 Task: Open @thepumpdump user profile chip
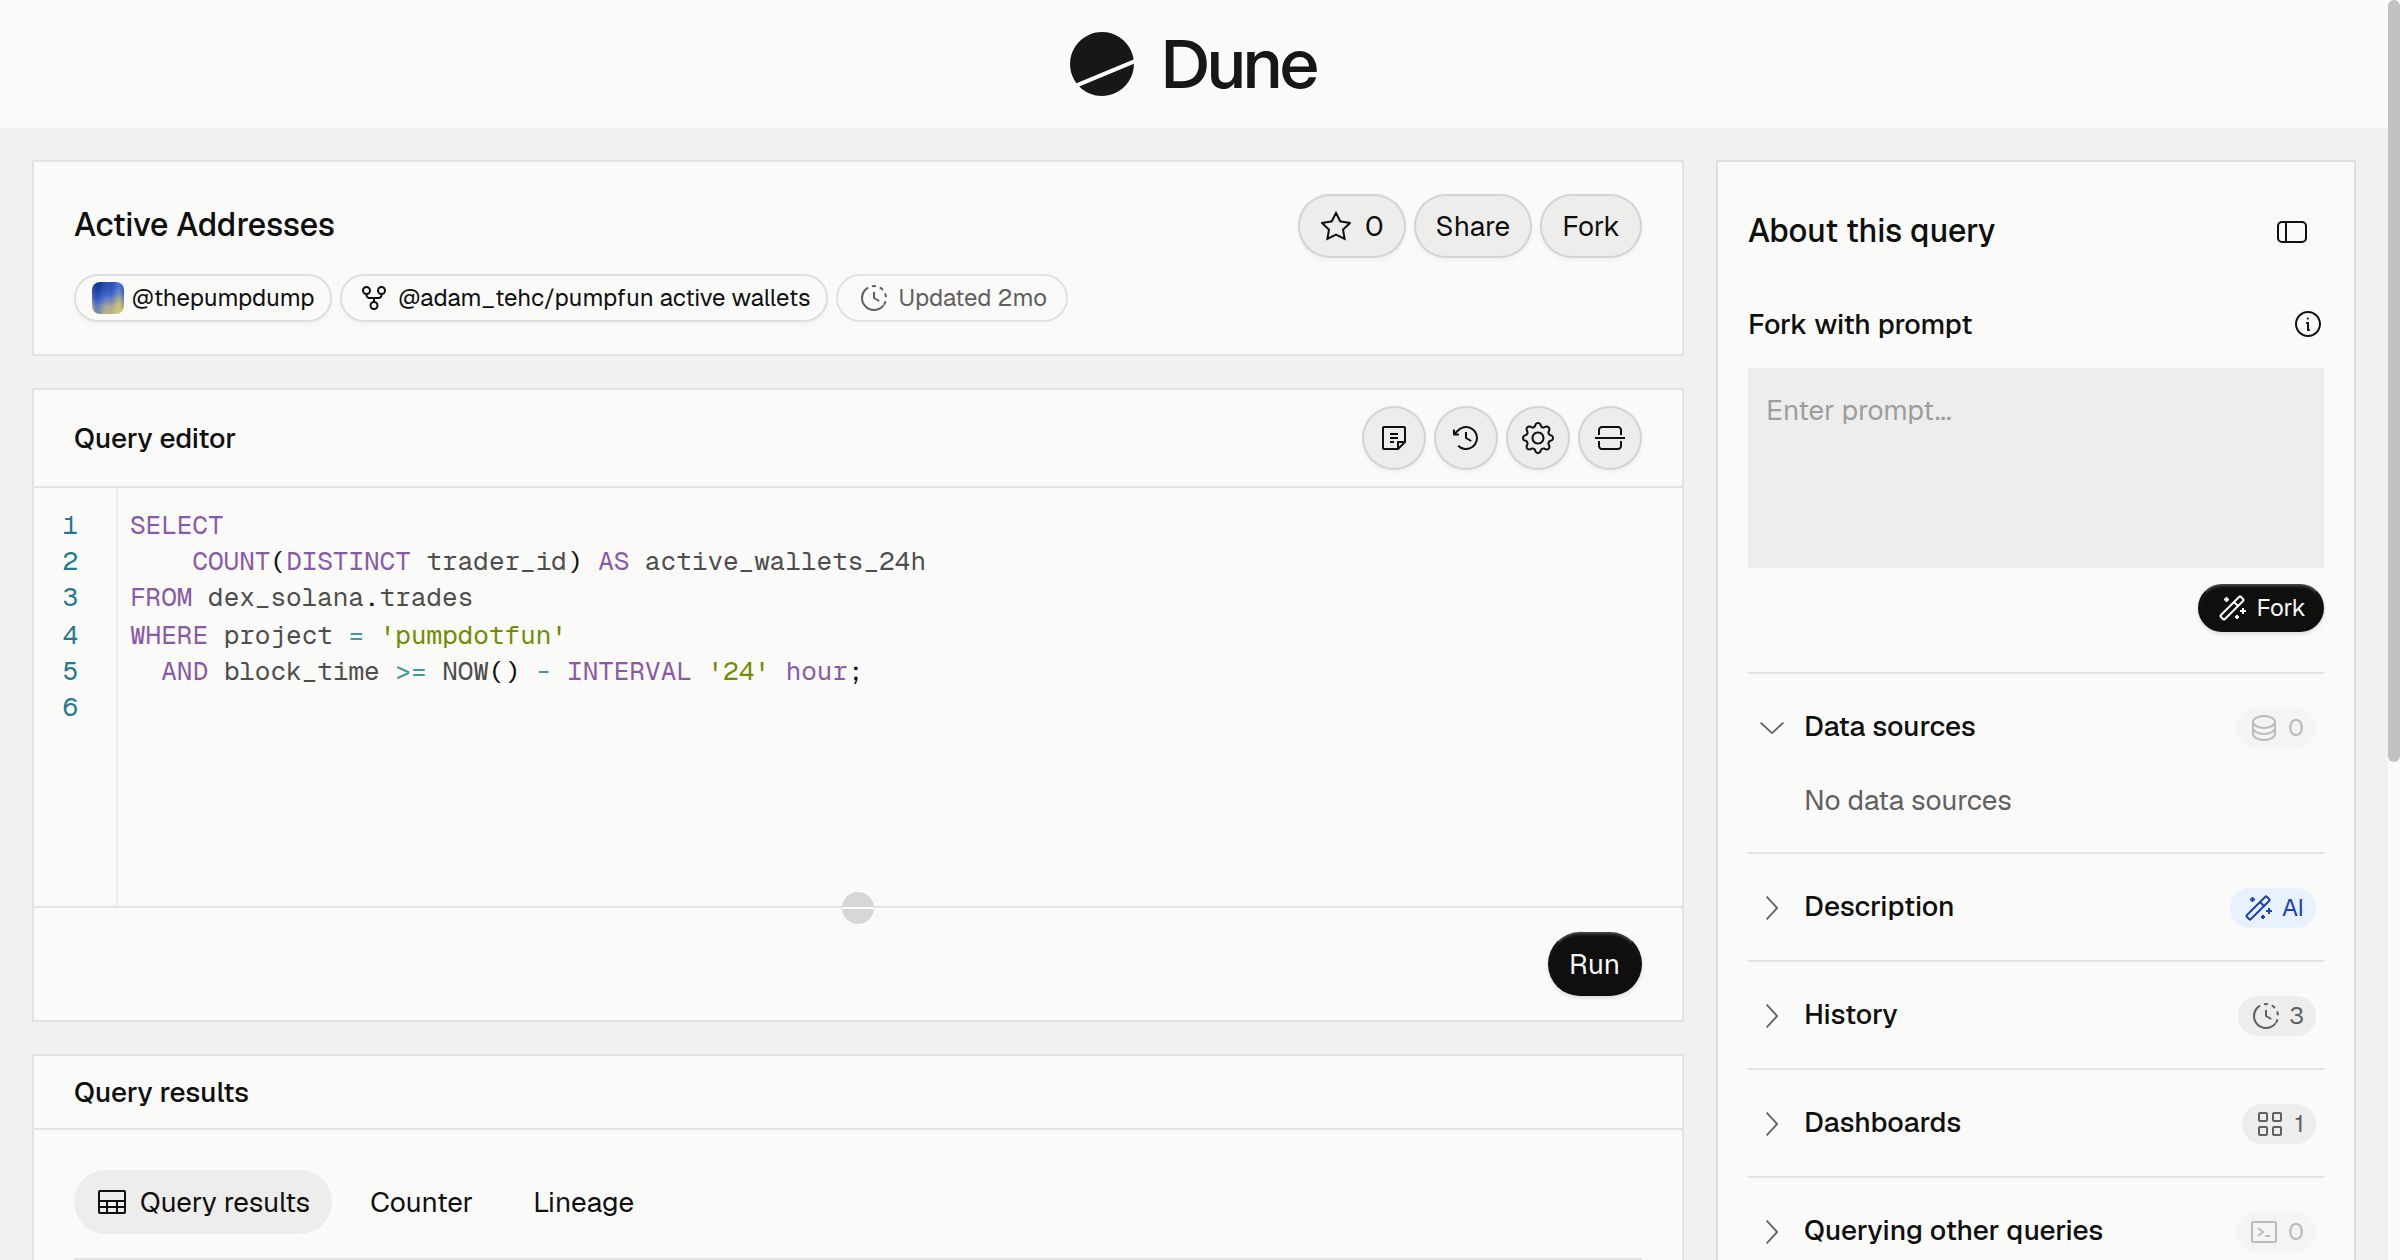pos(203,298)
